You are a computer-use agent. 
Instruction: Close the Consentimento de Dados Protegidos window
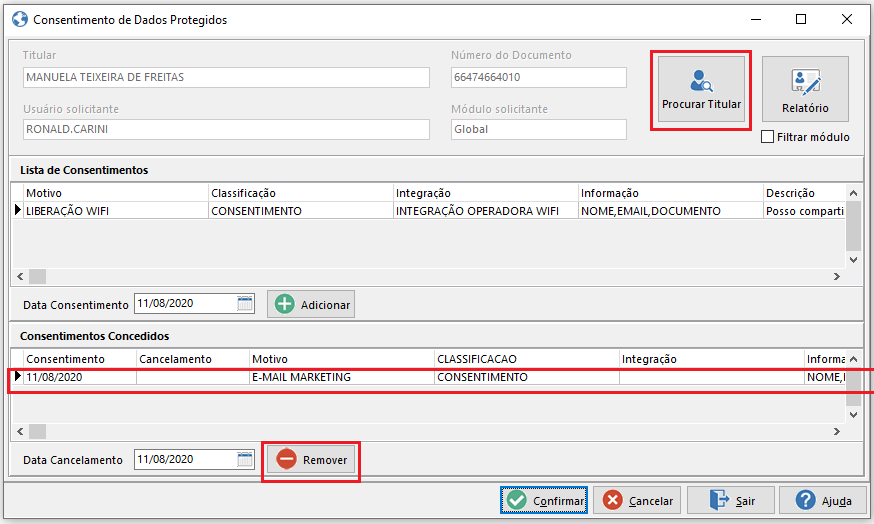coord(847,20)
